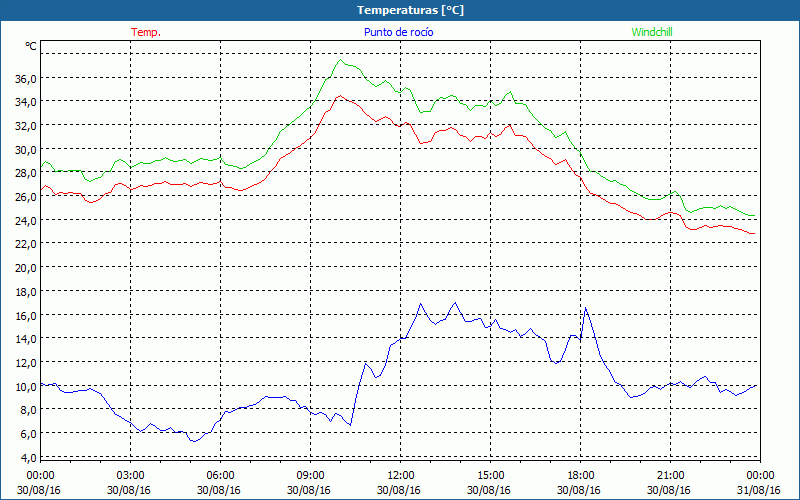The width and height of the screenshot is (800, 500).
Task: Click the 06:00 time axis label
Action: click(220, 475)
